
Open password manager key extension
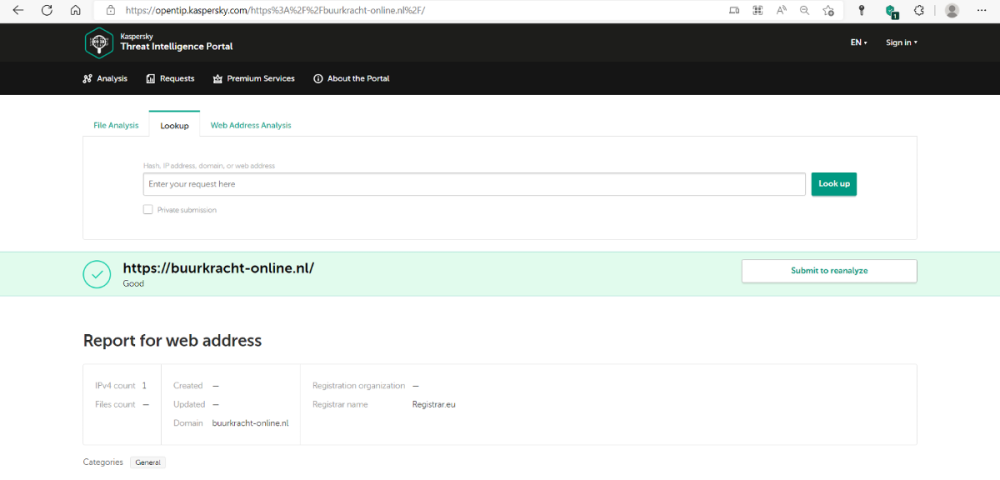[862, 10]
